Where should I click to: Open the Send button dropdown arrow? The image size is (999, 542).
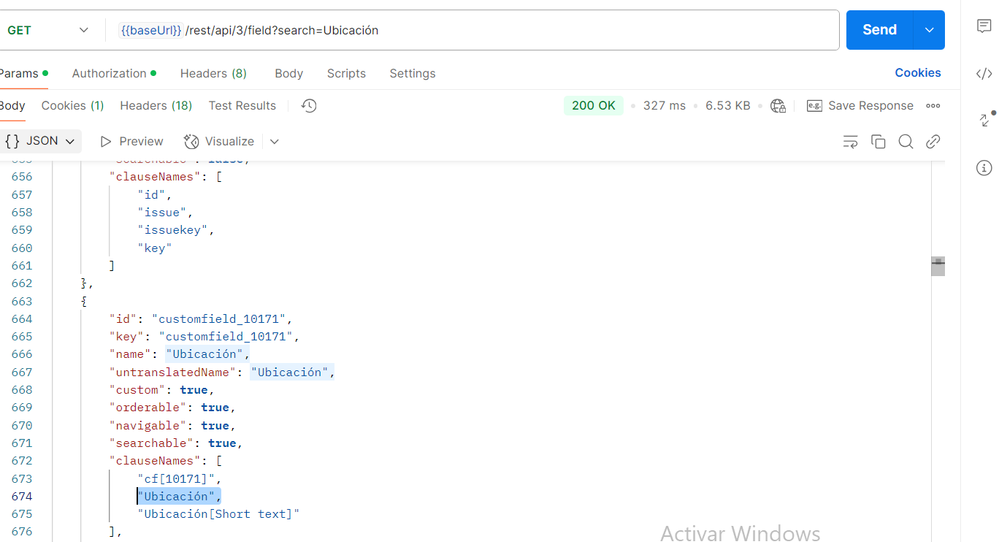pos(930,30)
